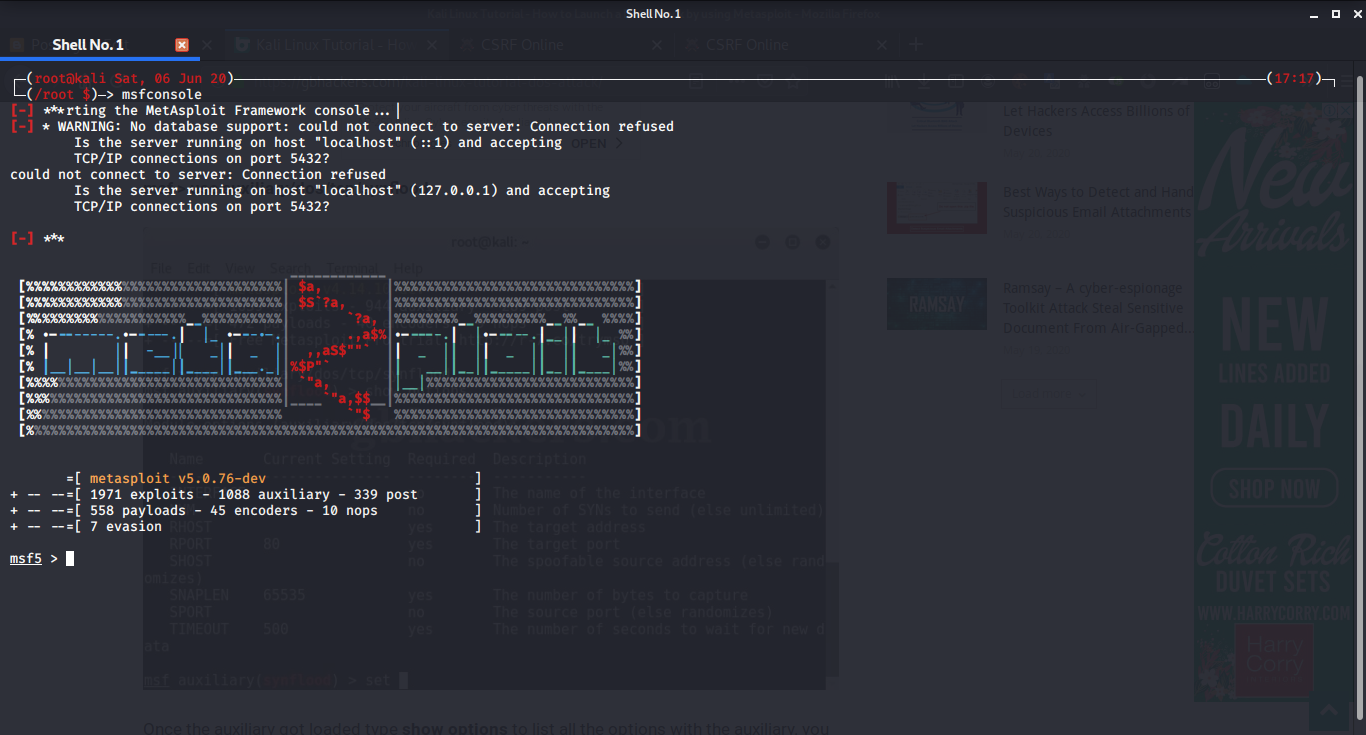Open a new browser tab with the plus icon

click(x=917, y=44)
